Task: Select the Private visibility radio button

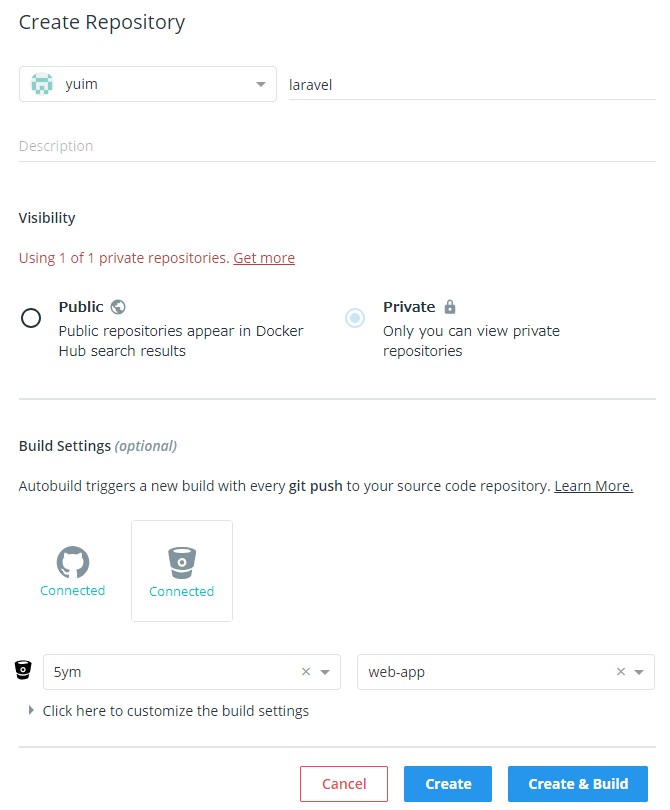Action: [x=355, y=318]
